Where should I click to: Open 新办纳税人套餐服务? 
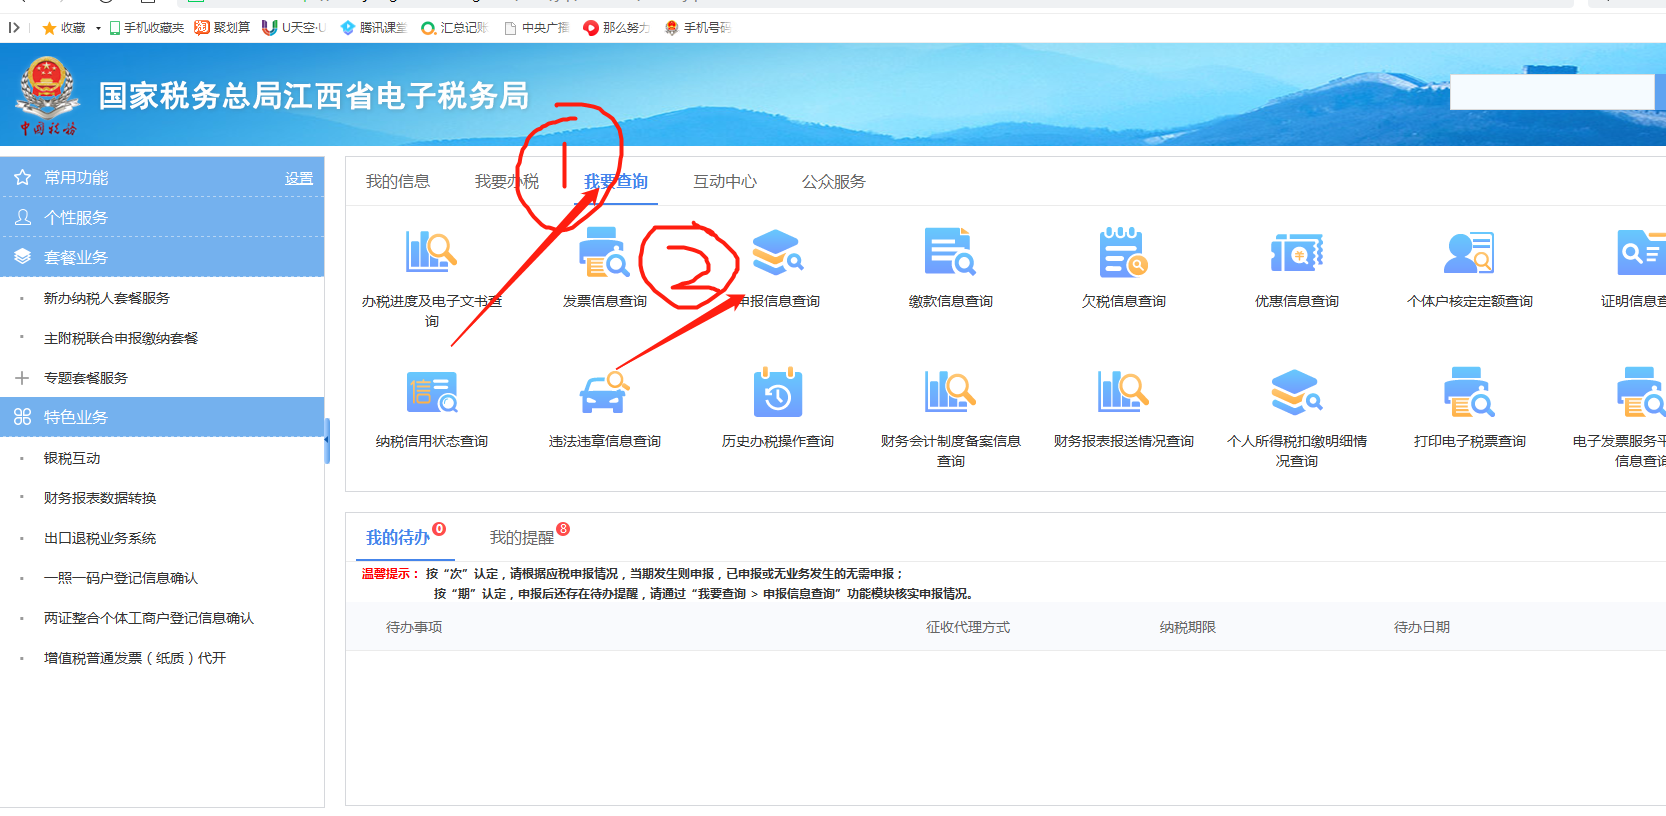[107, 298]
